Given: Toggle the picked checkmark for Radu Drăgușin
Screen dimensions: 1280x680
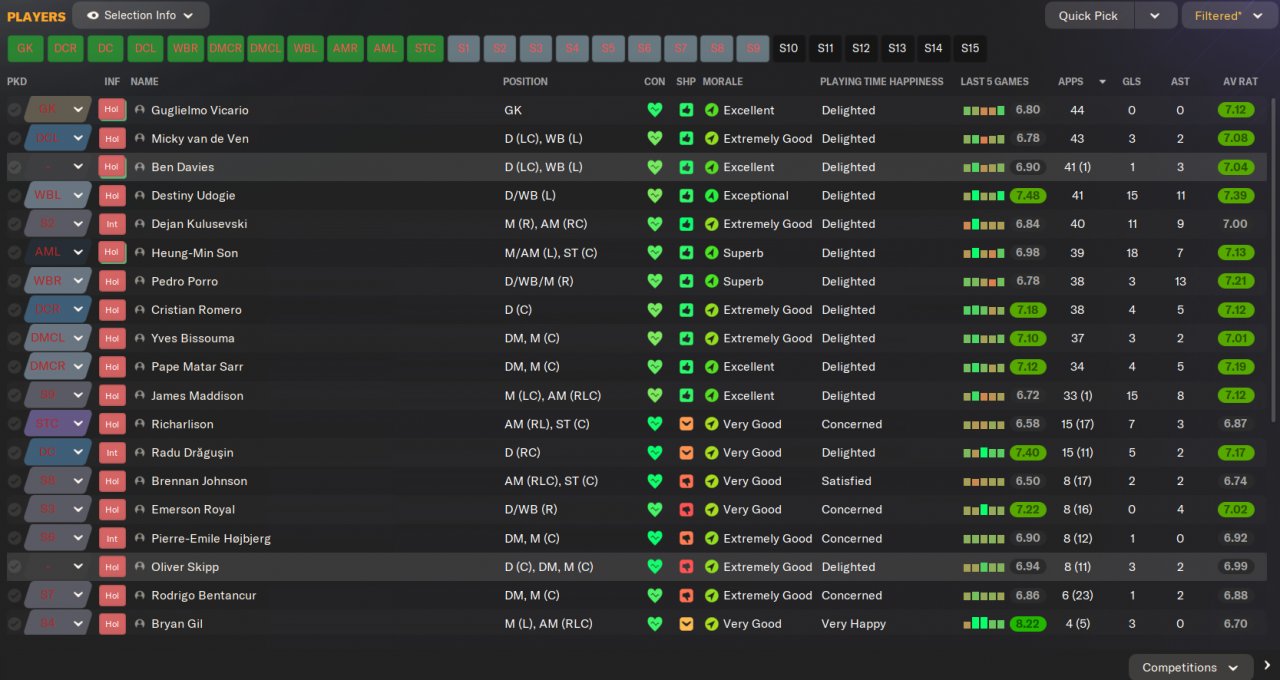Looking at the screenshot, I should [14, 452].
